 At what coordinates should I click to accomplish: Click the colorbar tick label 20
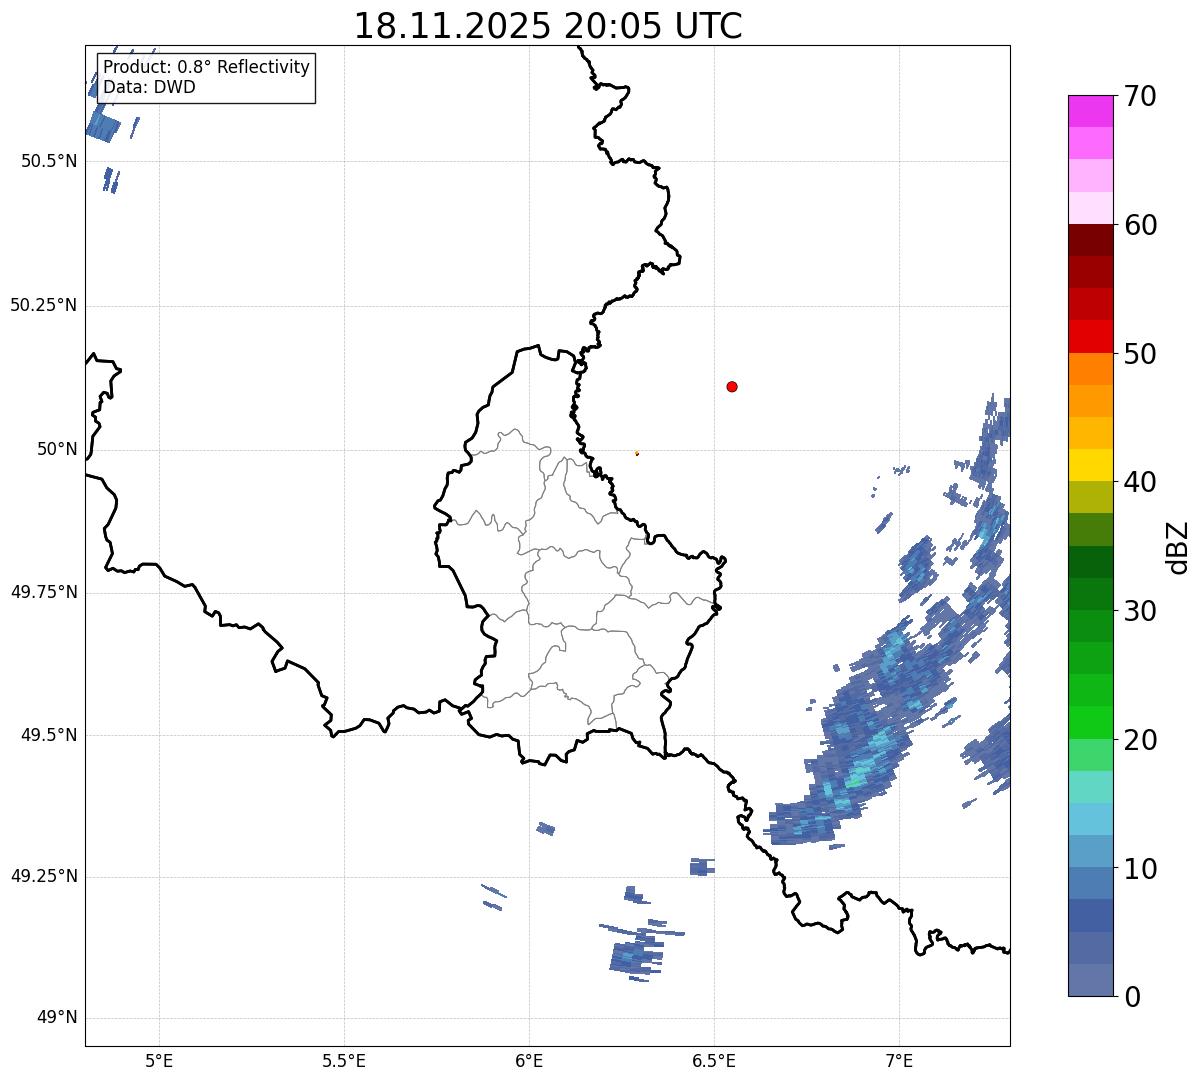1140,740
